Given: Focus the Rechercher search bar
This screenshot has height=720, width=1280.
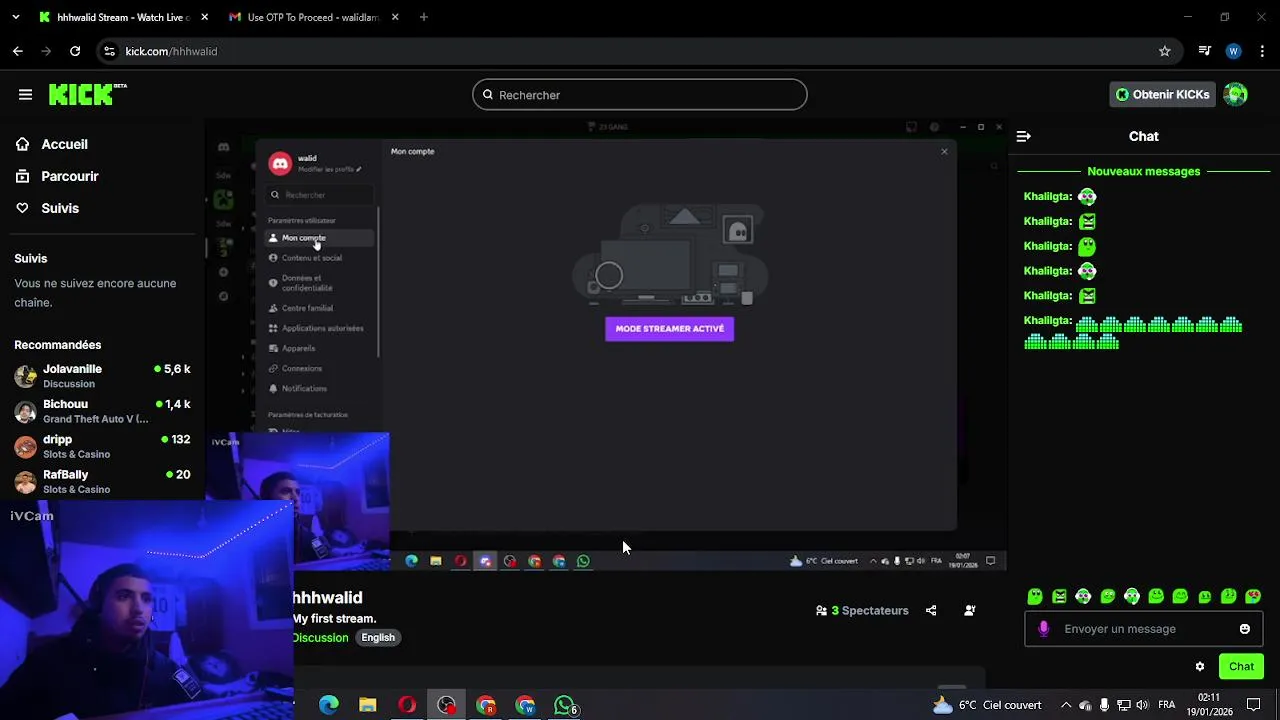Looking at the screenshot, I should pos(640,95).
